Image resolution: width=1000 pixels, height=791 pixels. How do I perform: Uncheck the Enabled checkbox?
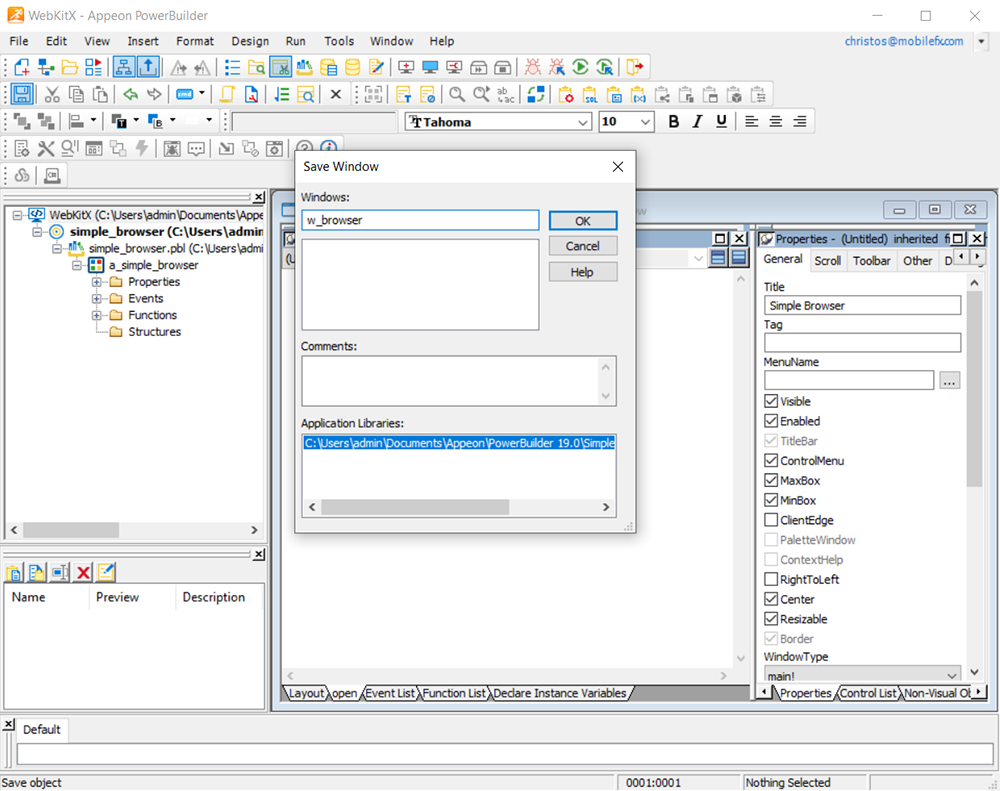(771, 421)
